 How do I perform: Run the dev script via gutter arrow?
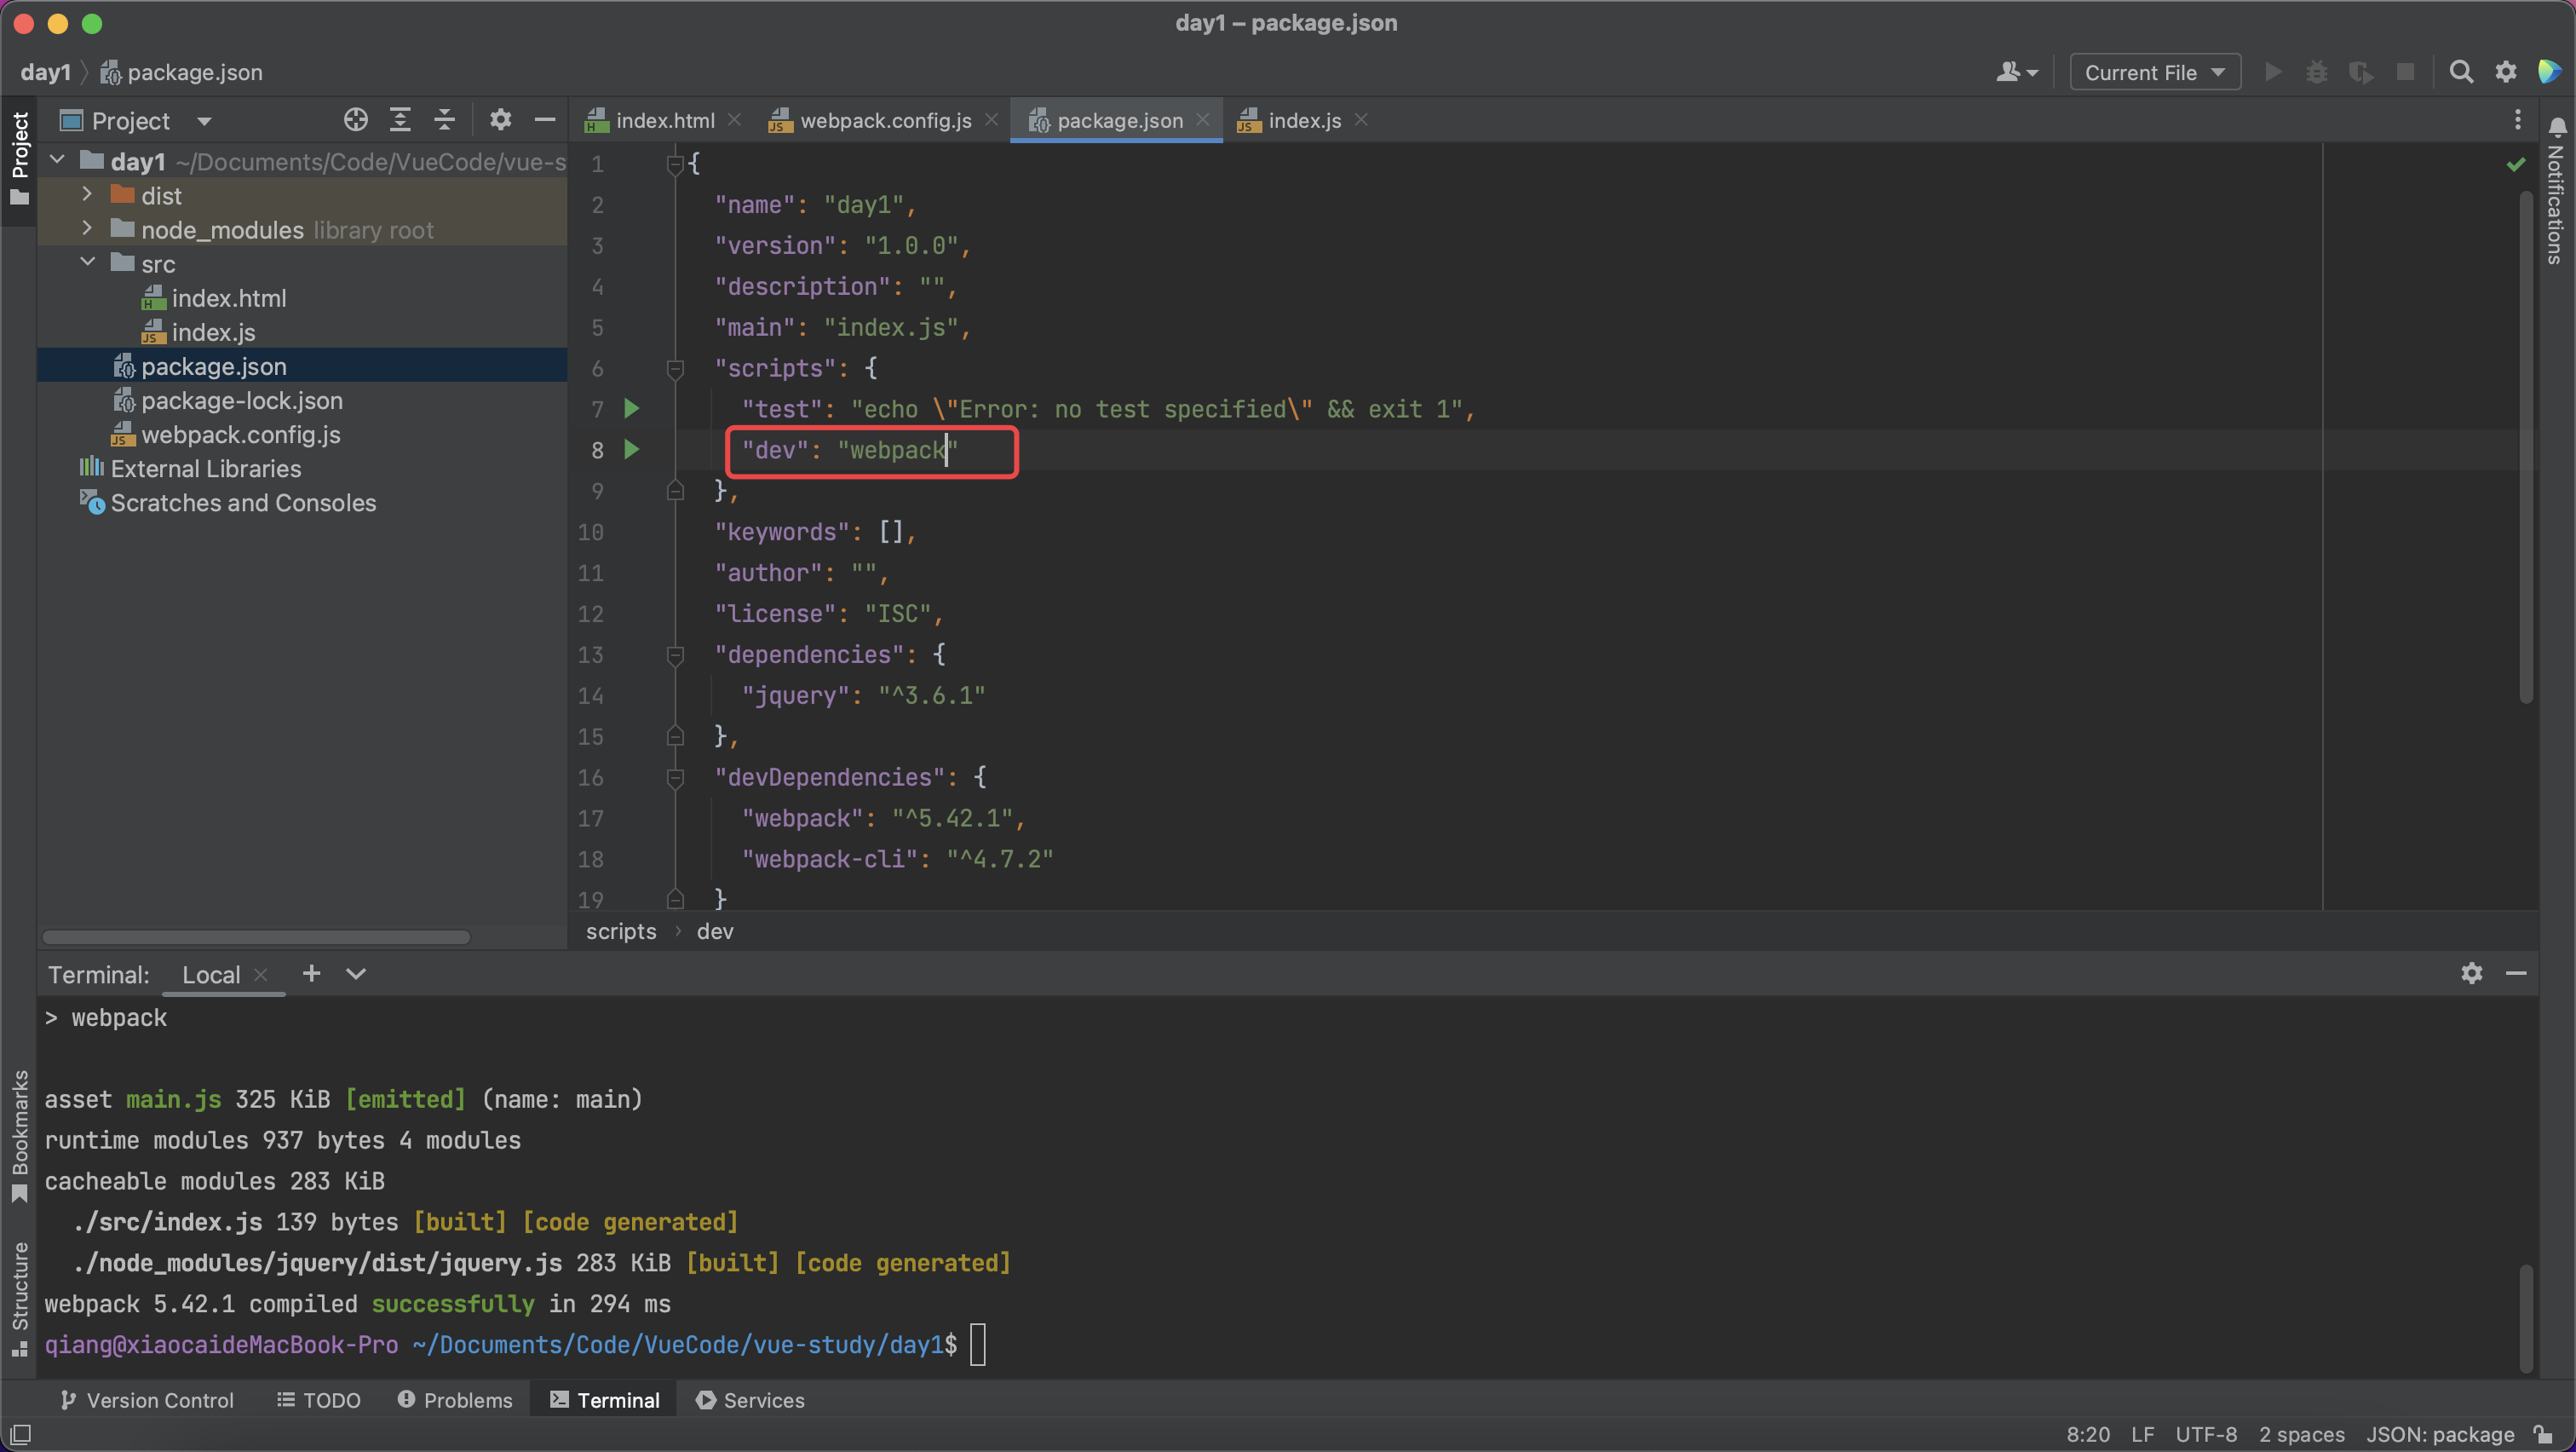pos(632,450)
